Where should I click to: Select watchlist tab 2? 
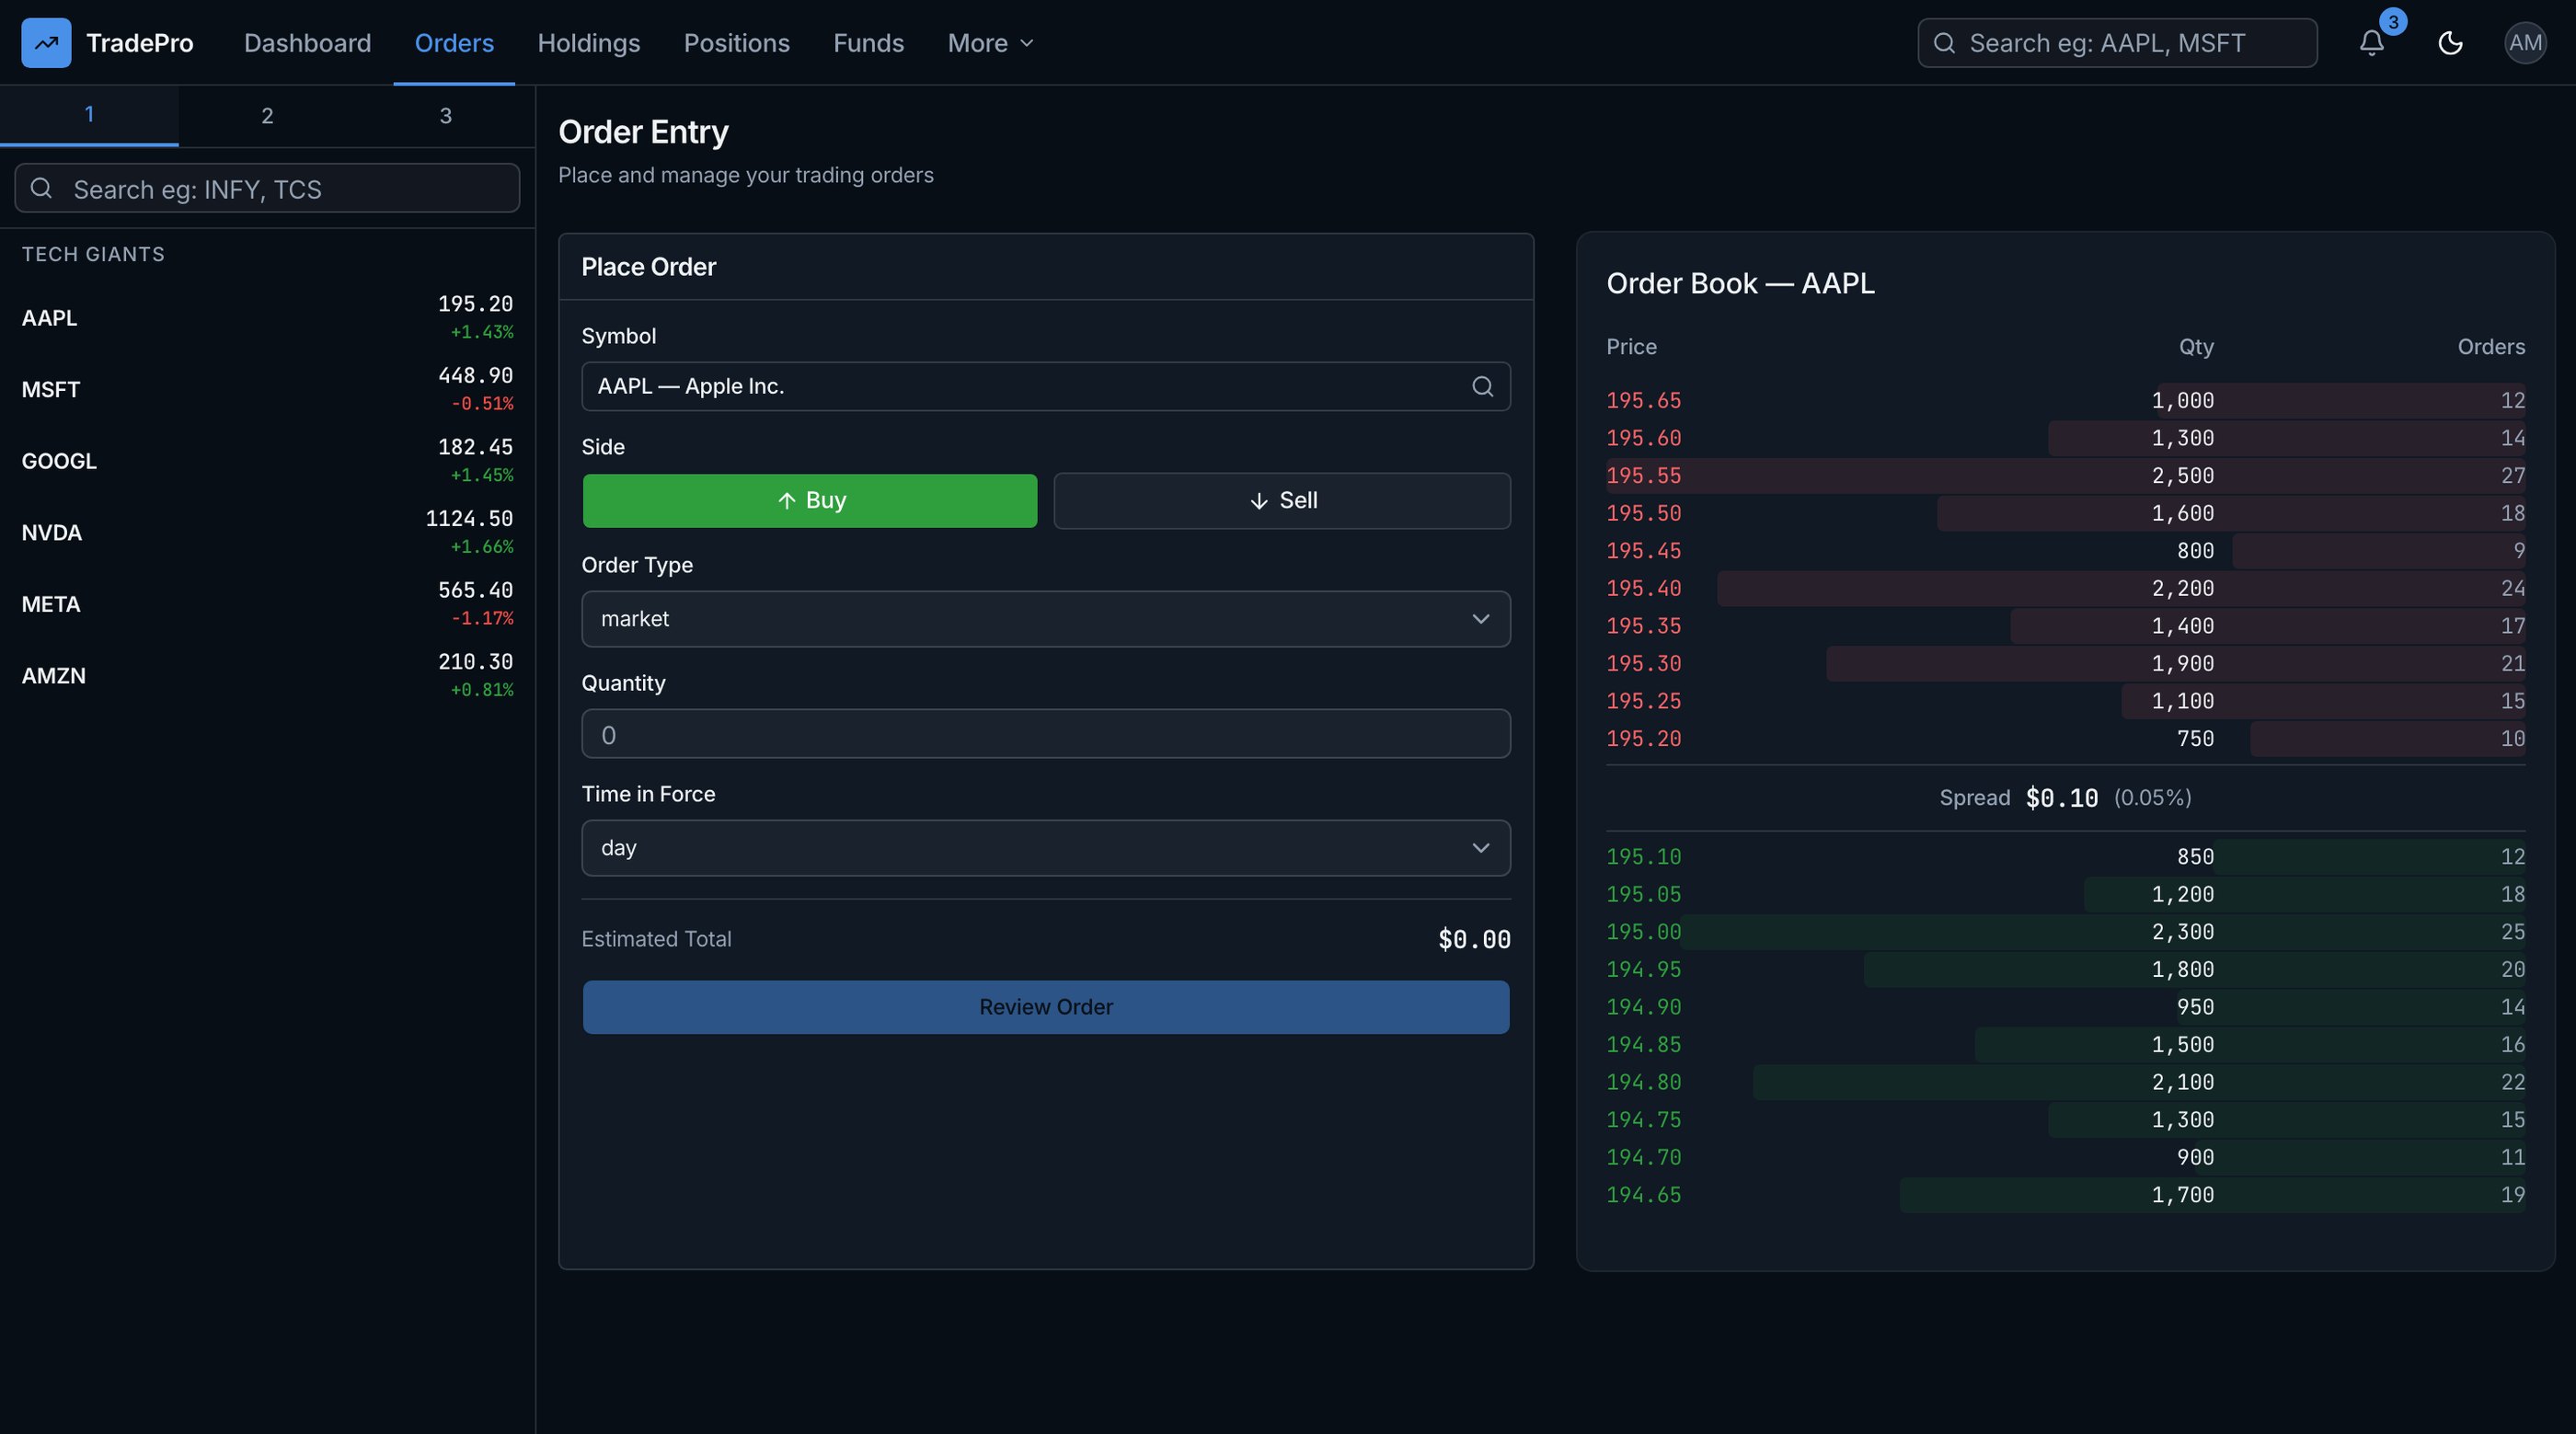tap(267, 116)
